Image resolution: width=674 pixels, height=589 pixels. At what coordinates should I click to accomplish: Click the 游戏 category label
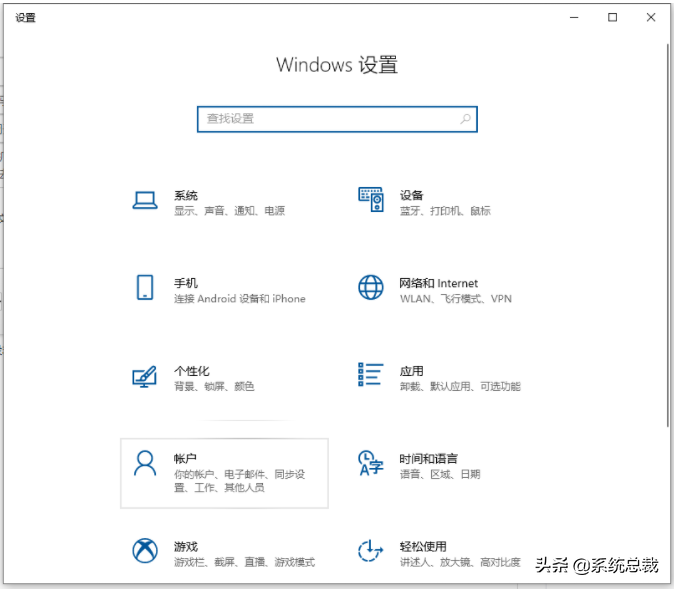click(x=186, y=546)
